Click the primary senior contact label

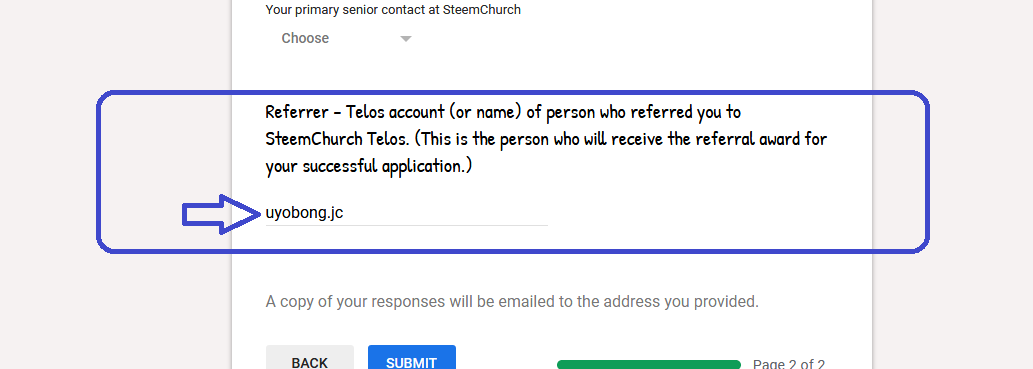point(393,10)
